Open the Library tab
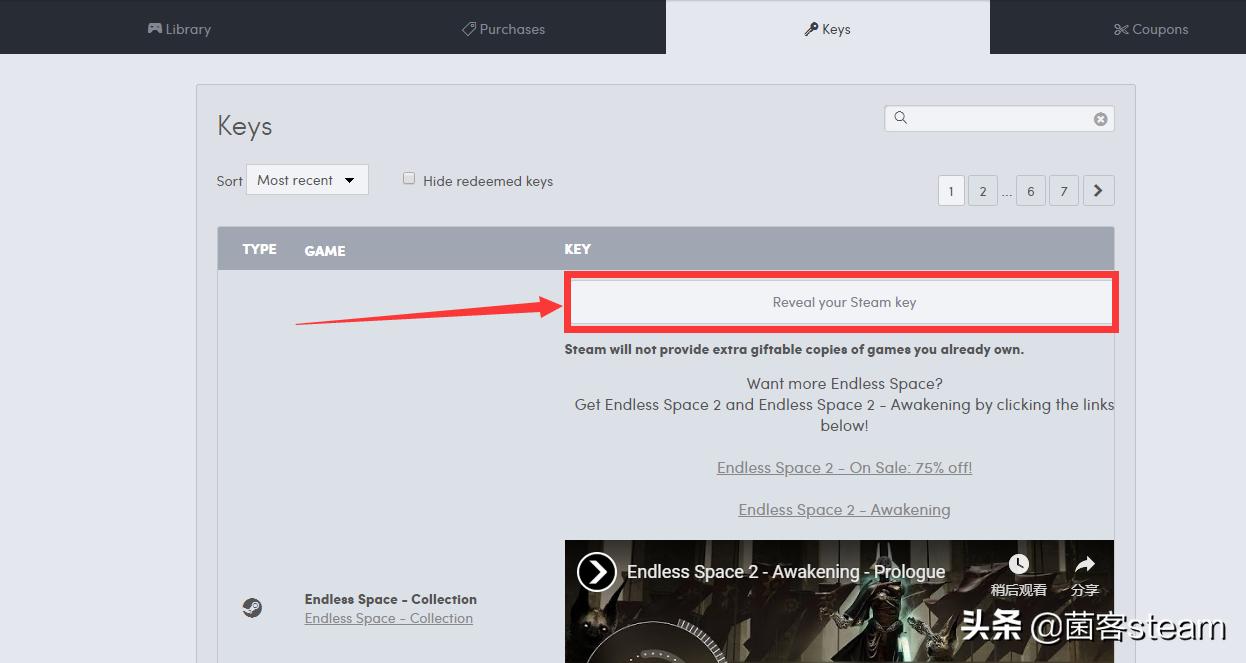Screen dimensions: 1246x663 pyautogui.click(x=180, y=29)
